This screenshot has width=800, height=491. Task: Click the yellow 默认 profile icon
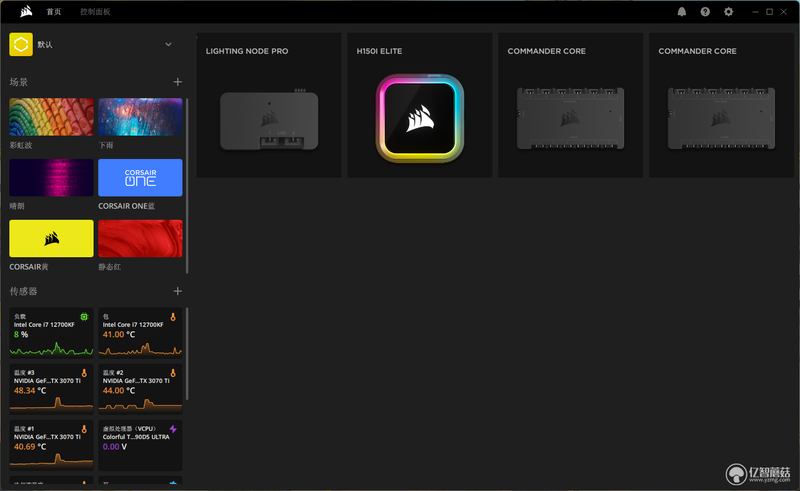click(x=21, y=44)
